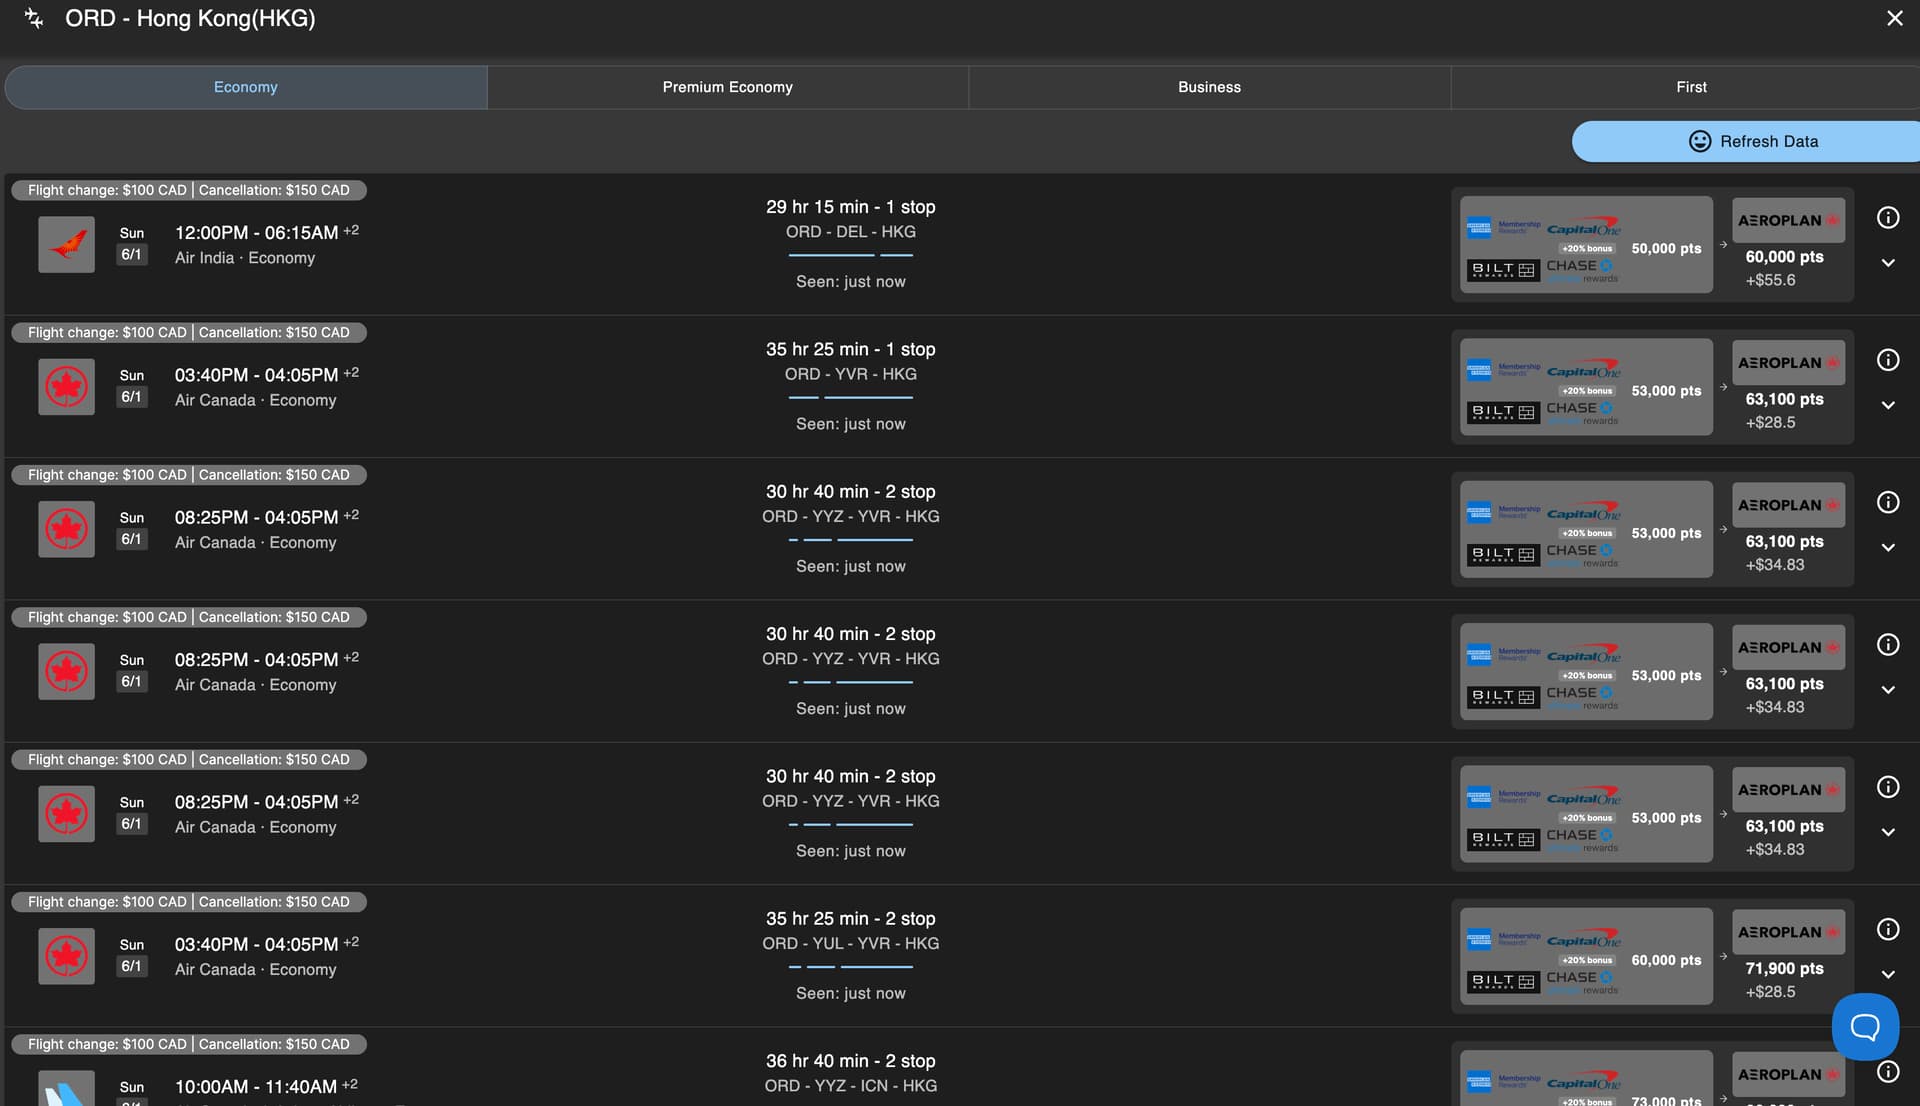The width and height of the screenshot is (1920, 1106).
Task: Click info icon for ORD-YUL-YVR-HKG flight
Action: 1887,930
